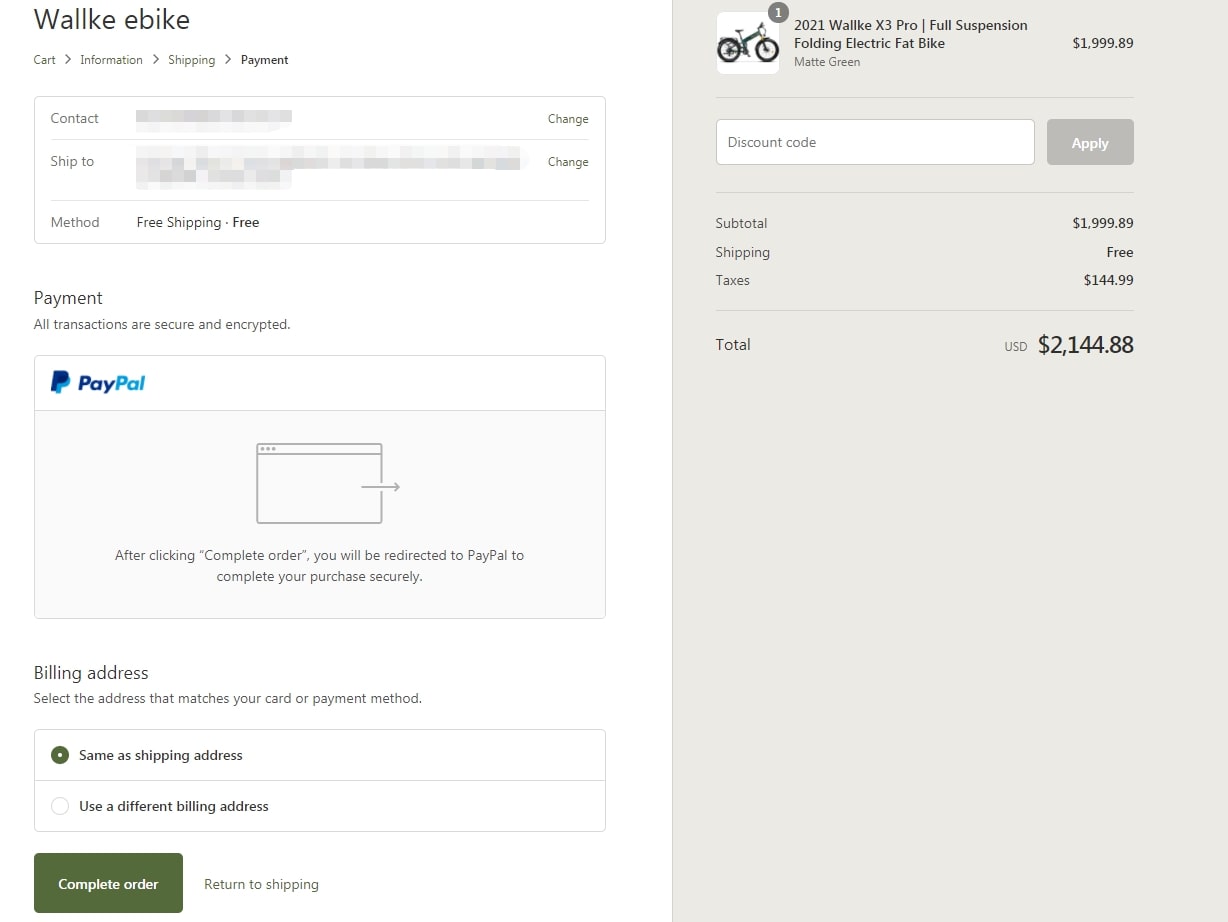The height and width of the screenshot is (922, 1228).
Task: Click the Wallke ebike store title
Action: click(x=112, y=19)
